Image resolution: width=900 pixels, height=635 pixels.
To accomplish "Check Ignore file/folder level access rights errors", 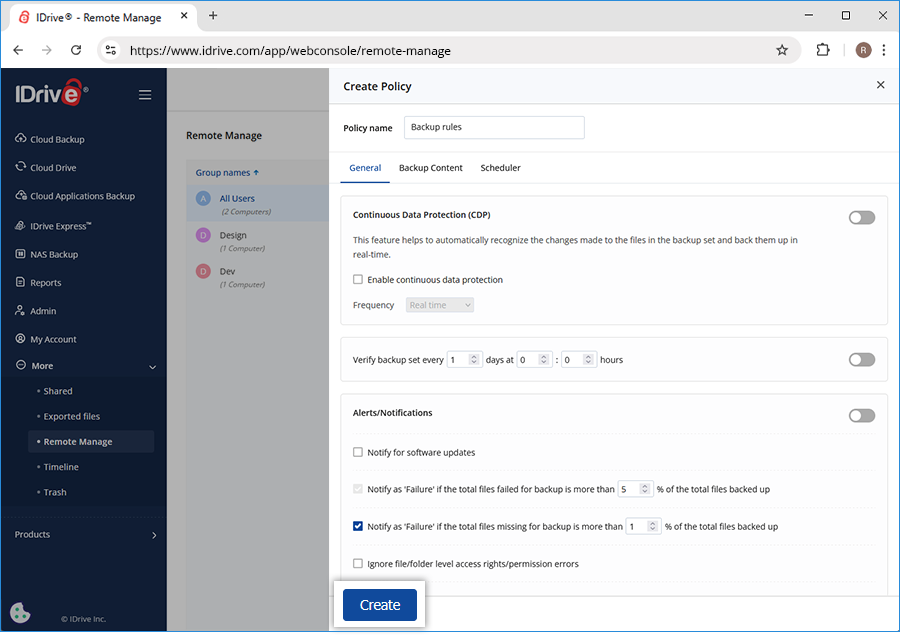I will [358, 563].
